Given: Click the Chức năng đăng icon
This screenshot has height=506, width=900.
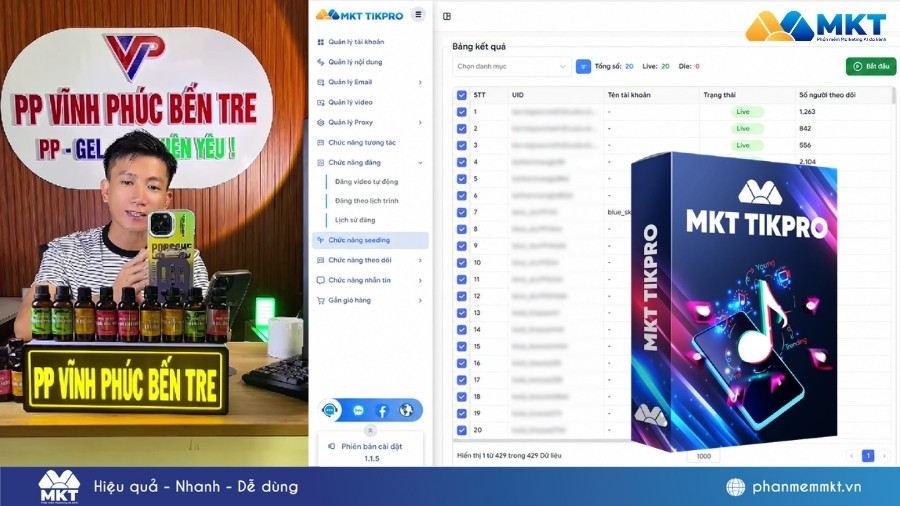Looking at the screenshot, I should [x=321, y=162].
